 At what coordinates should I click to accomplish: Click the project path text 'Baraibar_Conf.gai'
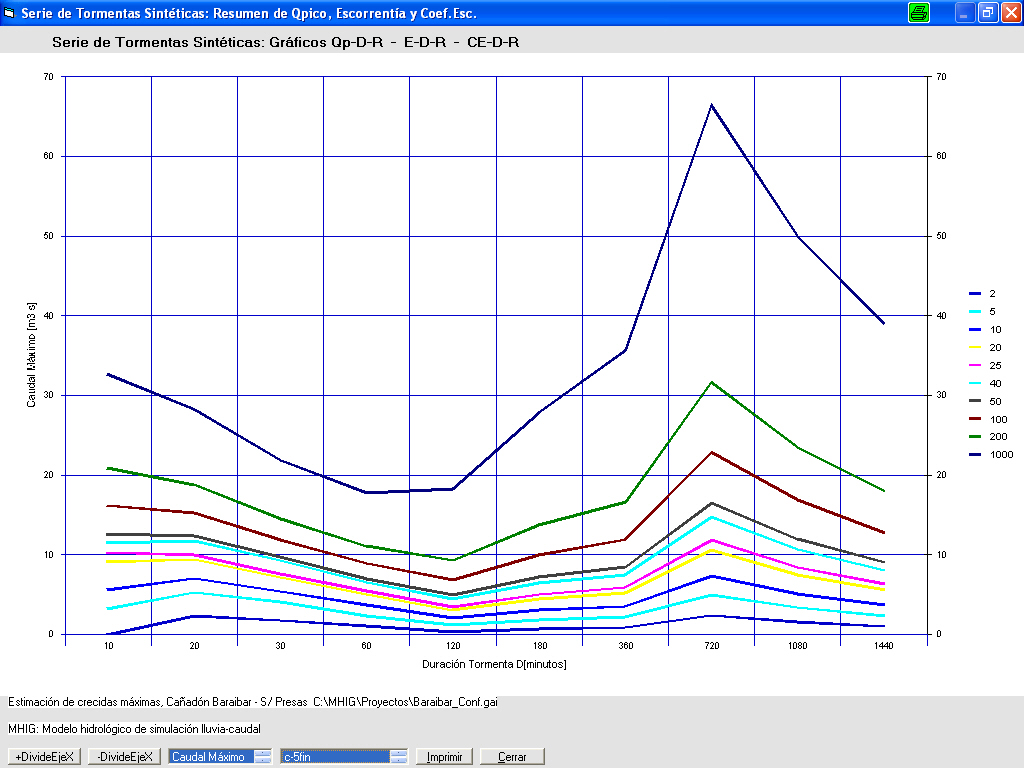[455, 702]
